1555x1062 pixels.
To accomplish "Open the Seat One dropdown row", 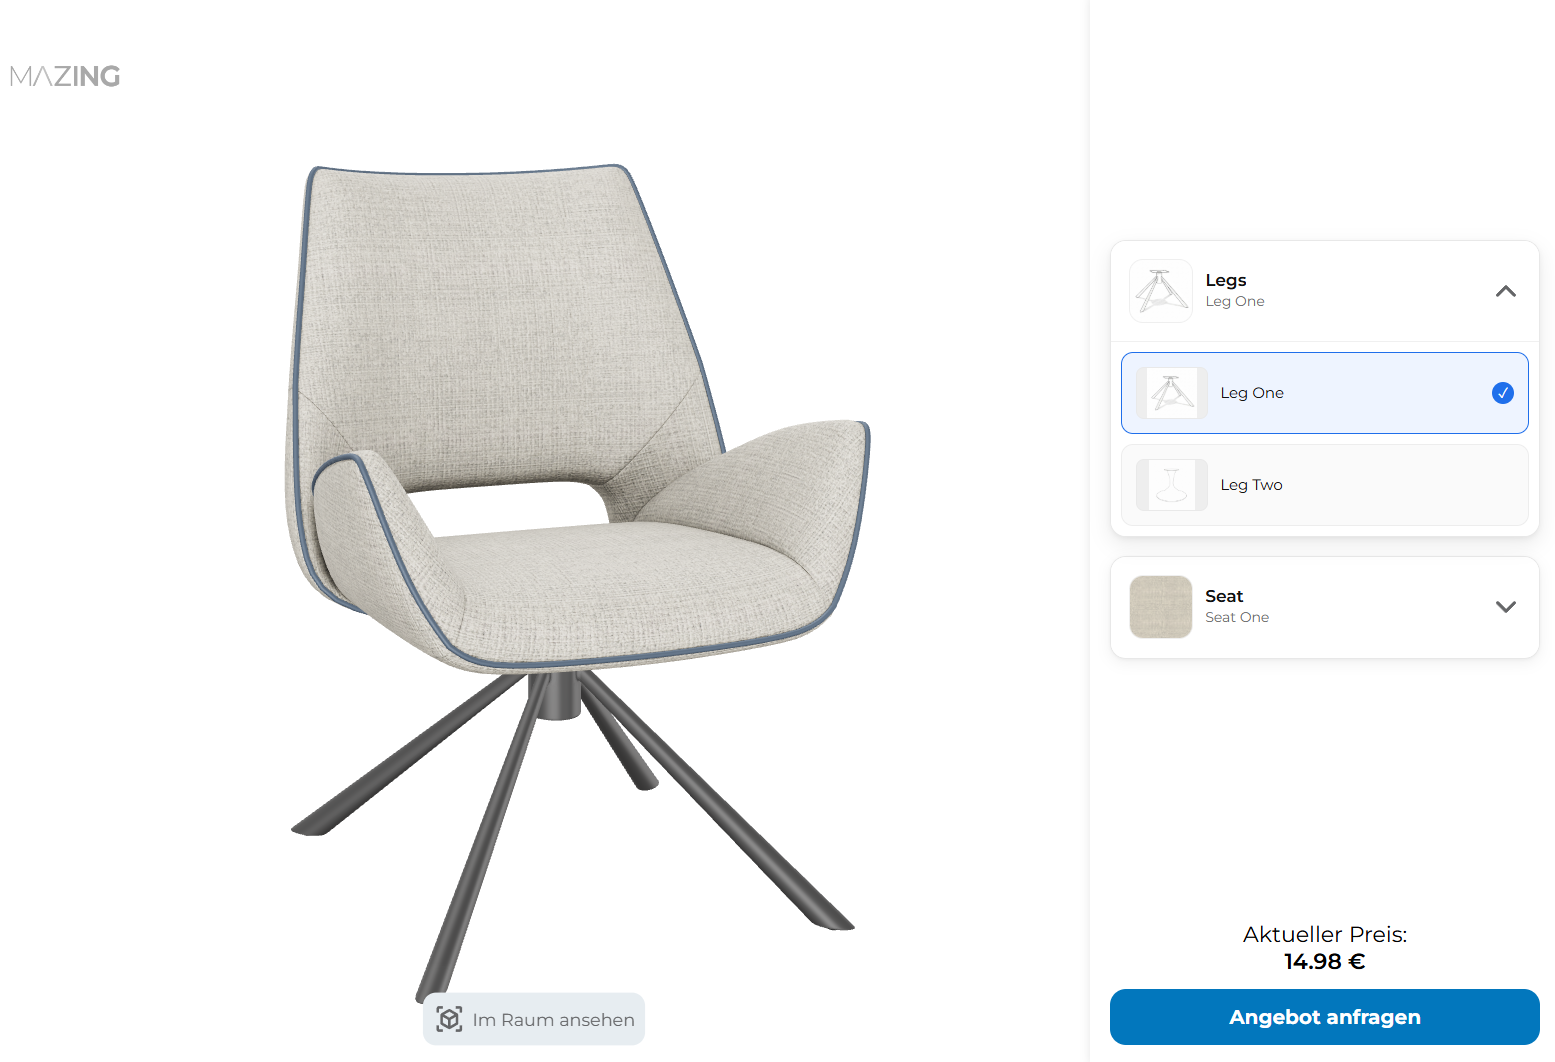I will [x=1324, y=607].
